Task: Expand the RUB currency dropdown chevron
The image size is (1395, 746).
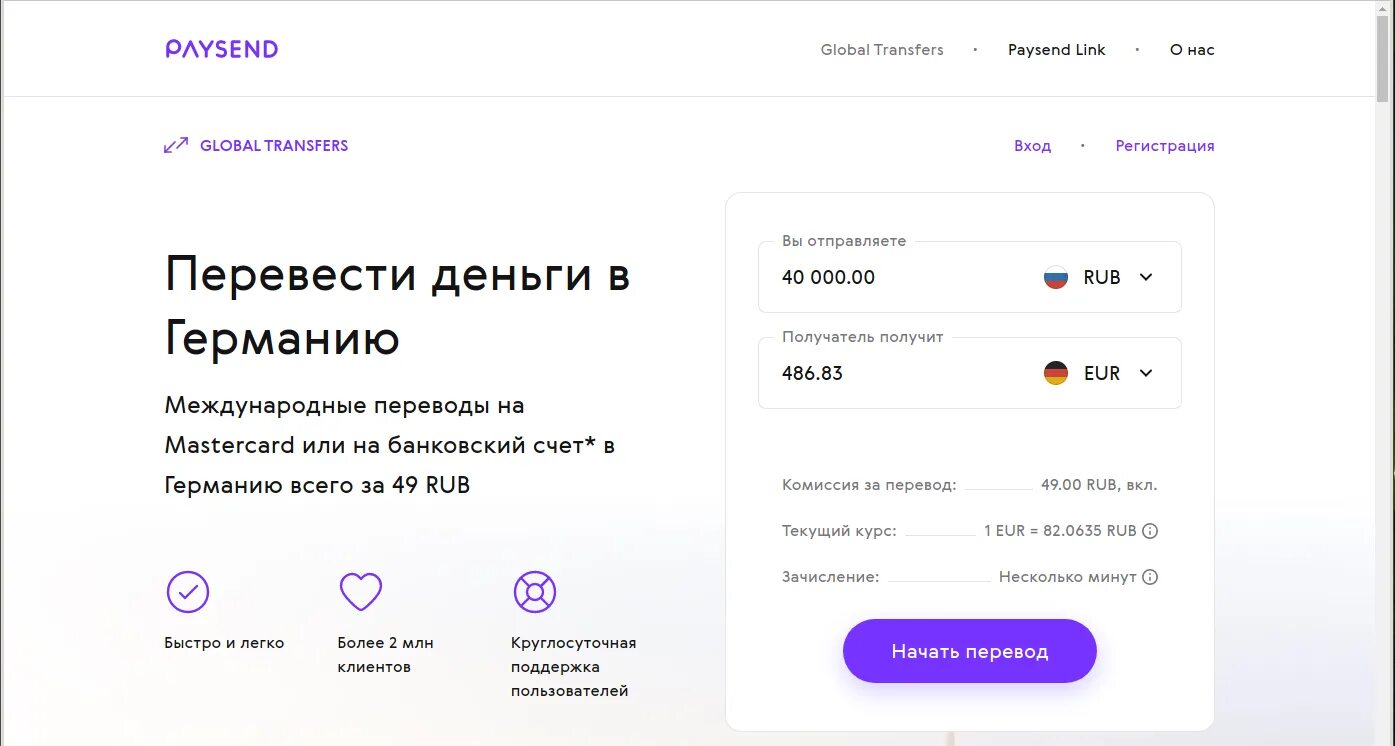Action: click(1146, 277)
